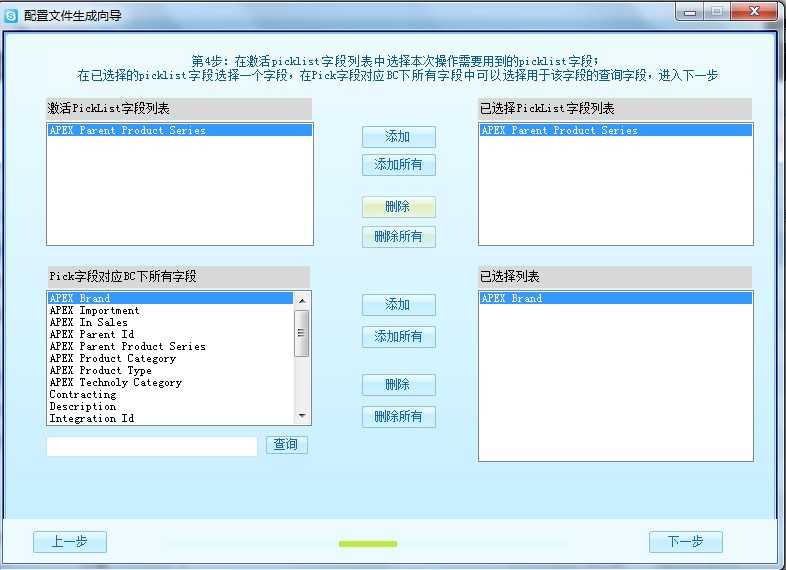Viewport: 786px width, 570px height.
Task: Select APEX Brand in 已选择列表
Action: (x=616, y=298)
